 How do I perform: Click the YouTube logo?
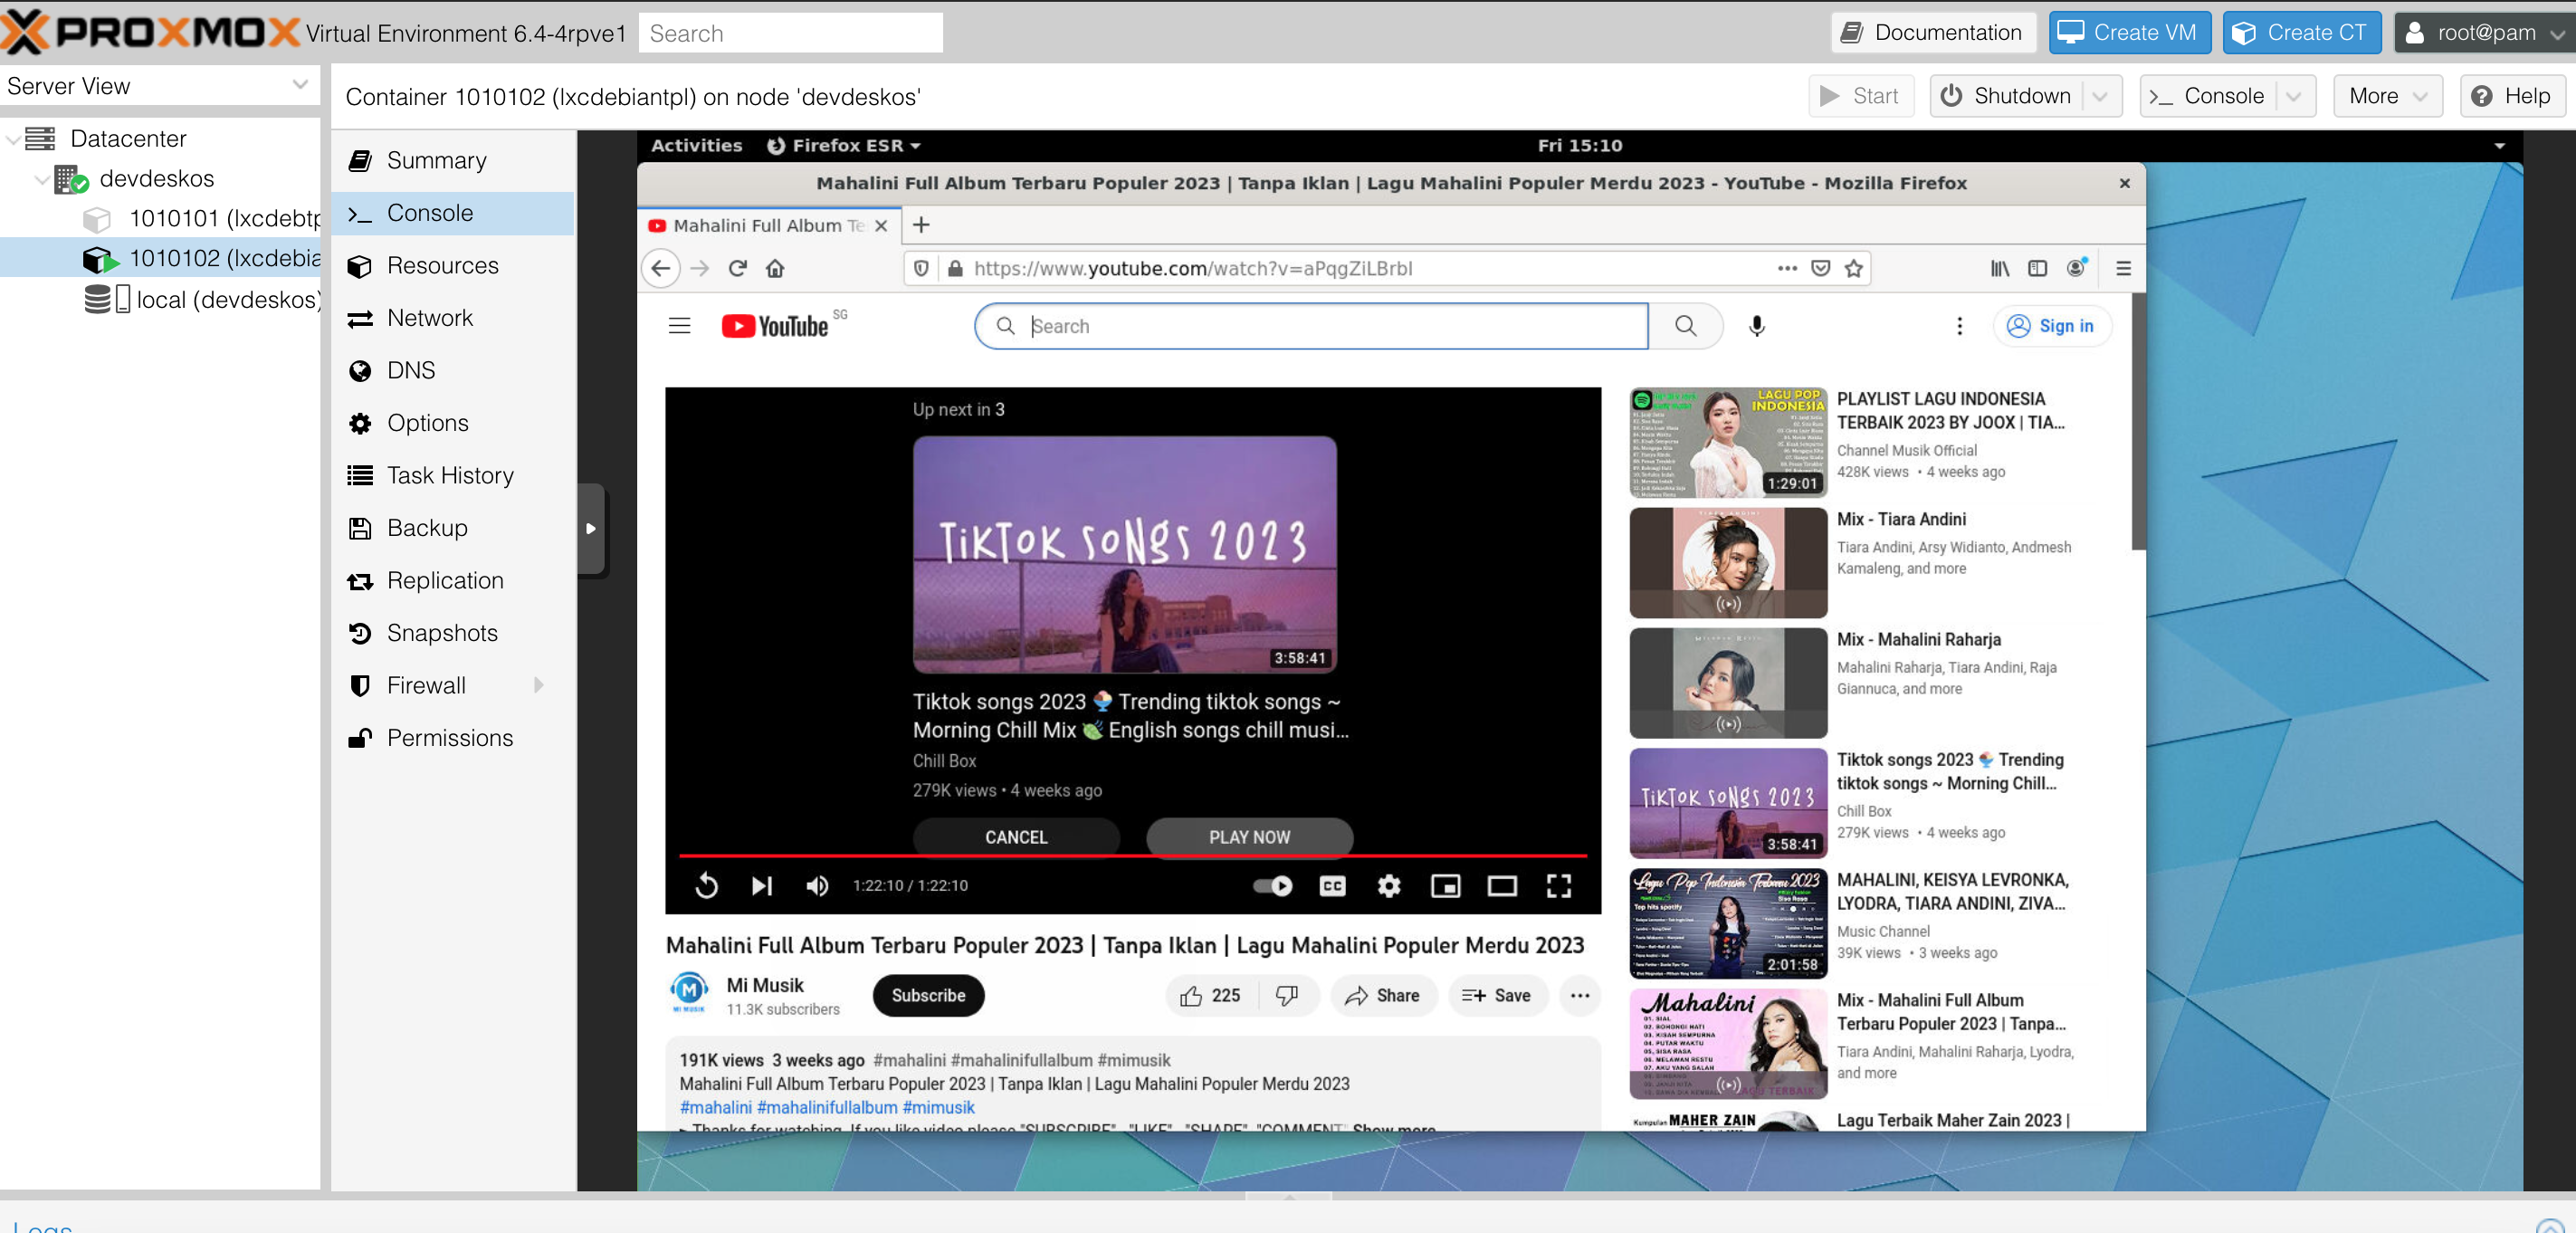coord(775,326)
